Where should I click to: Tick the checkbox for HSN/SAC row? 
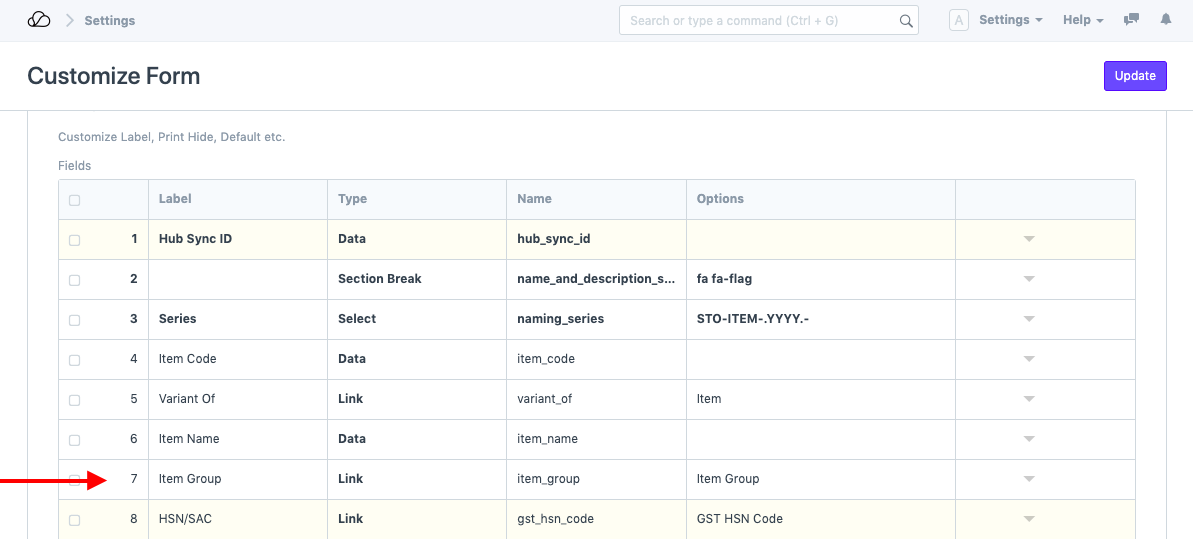click(x=74, y=520)
